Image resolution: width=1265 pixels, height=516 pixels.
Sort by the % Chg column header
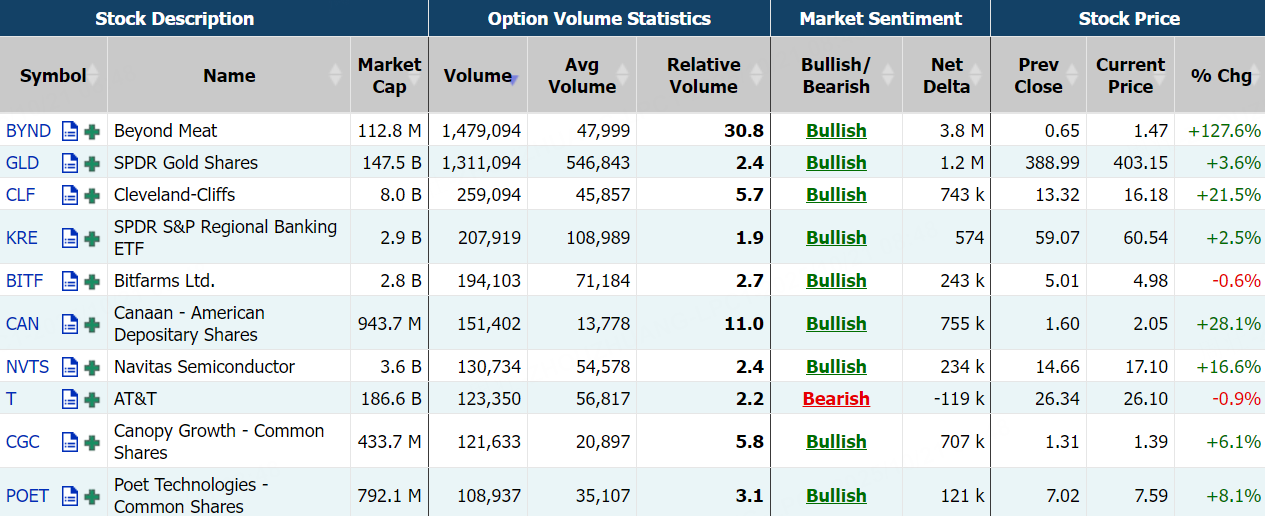click(x=1220, y=76)
